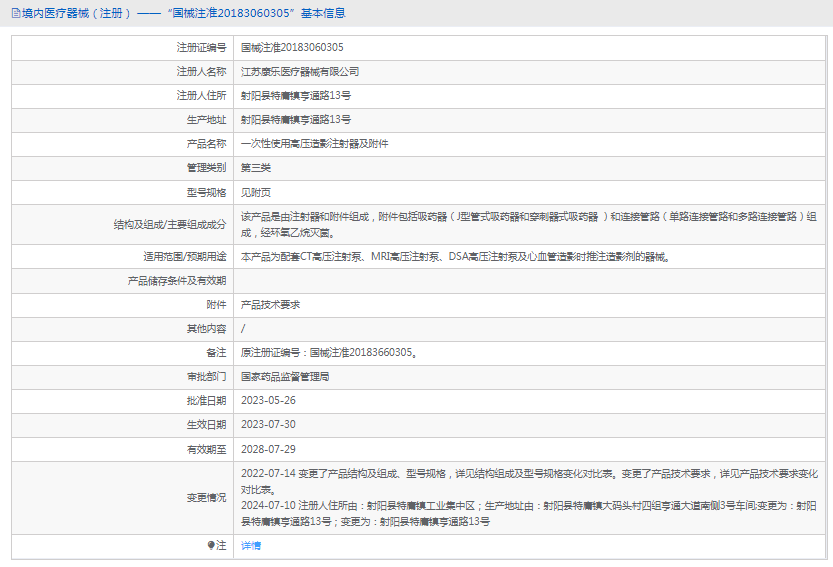Click the 注册人住所 label
Screen dimensions: 833x567
coord(201,96)
